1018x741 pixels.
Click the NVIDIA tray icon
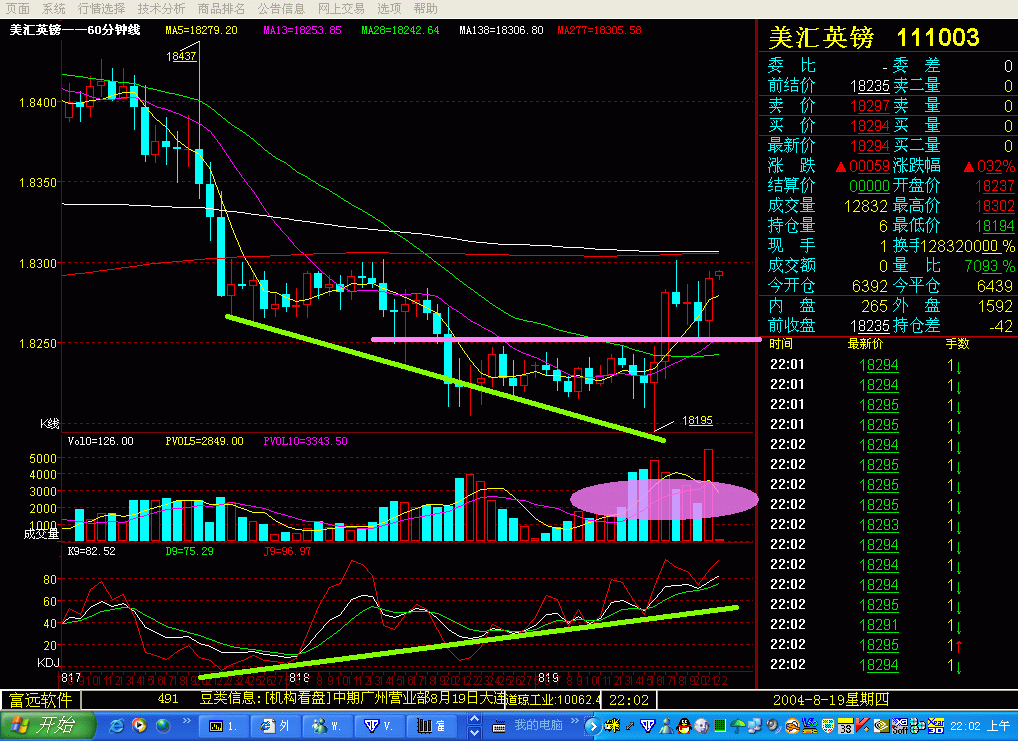pyautogui.click(x=882, y=726)
